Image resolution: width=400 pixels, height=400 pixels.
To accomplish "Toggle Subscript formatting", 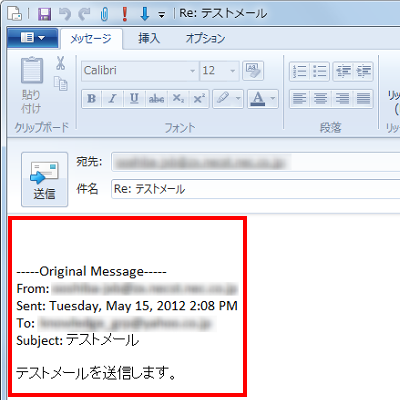I will [x=178, y=99].
